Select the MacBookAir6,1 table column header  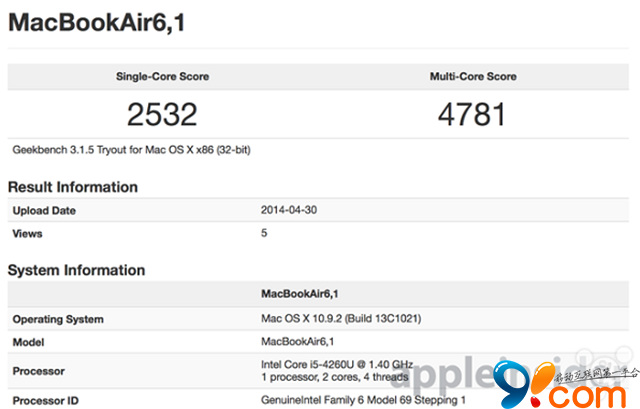coord(300,293)
